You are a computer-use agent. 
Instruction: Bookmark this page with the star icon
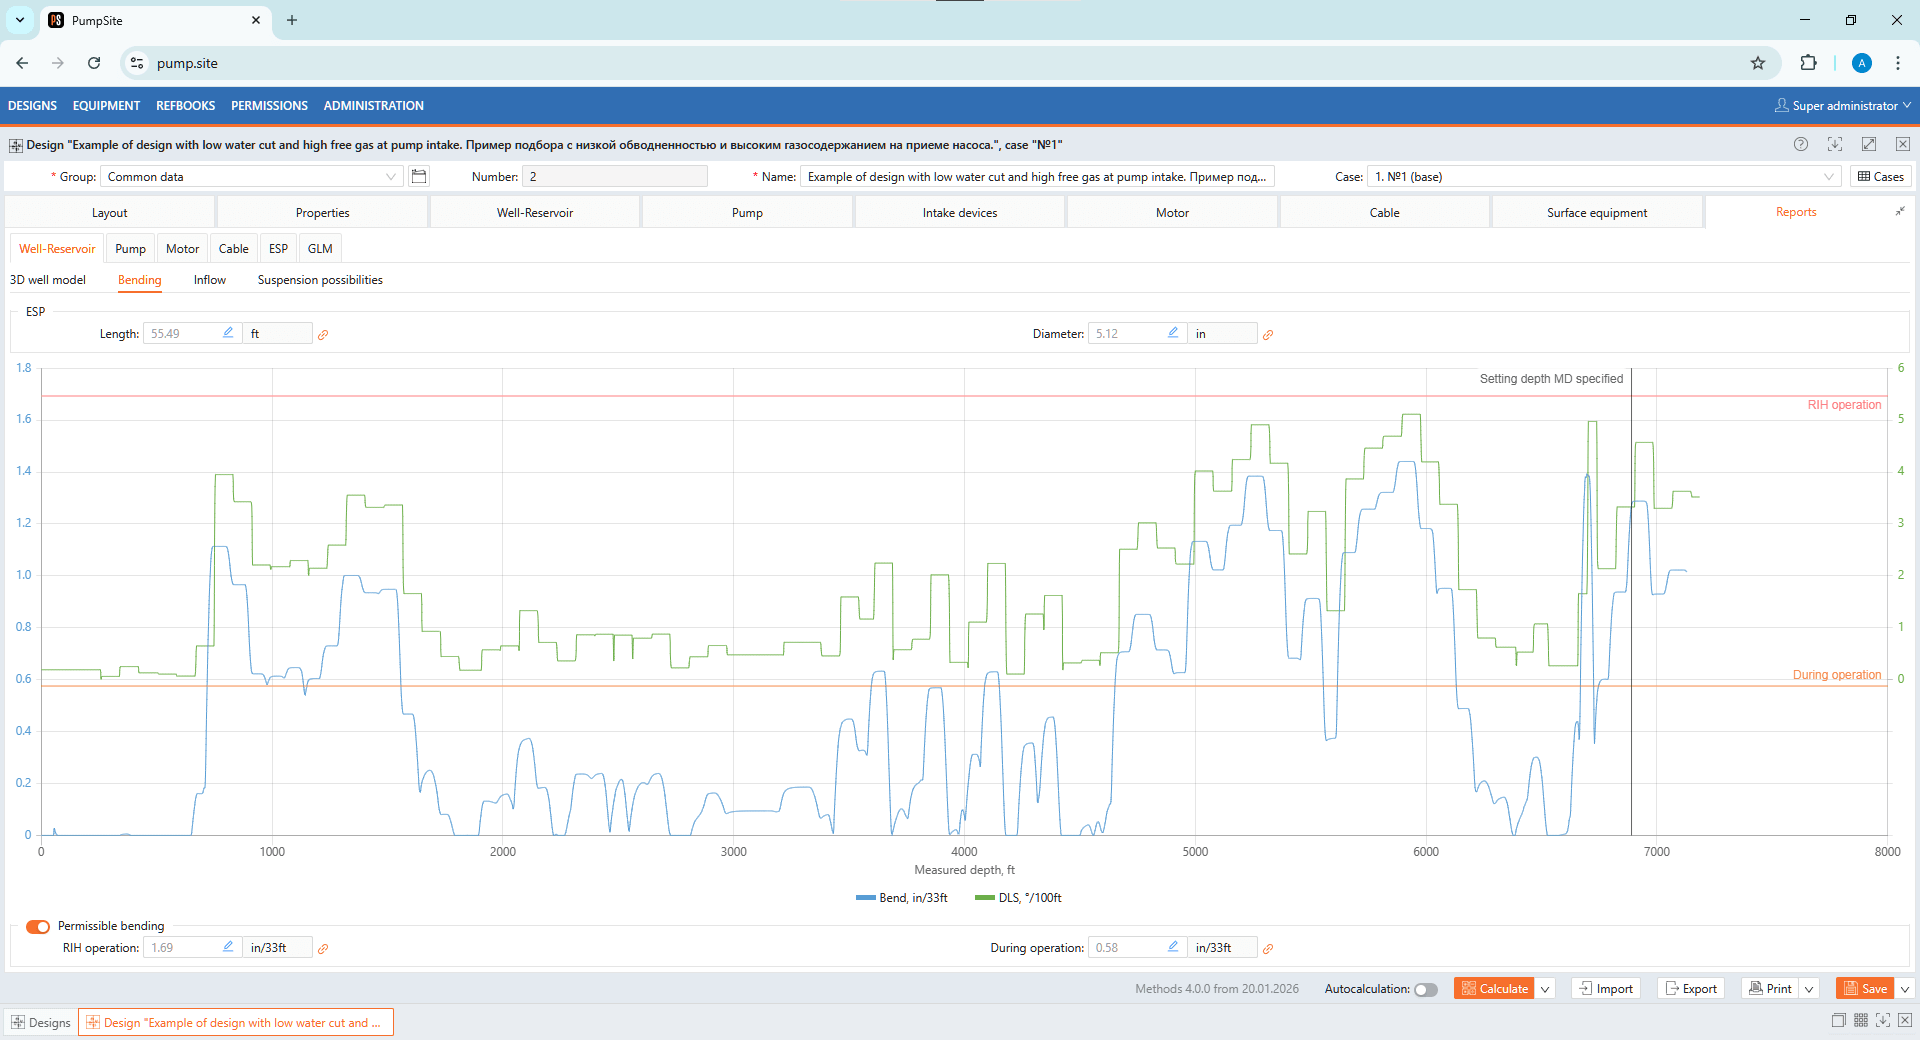coord(1758,63)
